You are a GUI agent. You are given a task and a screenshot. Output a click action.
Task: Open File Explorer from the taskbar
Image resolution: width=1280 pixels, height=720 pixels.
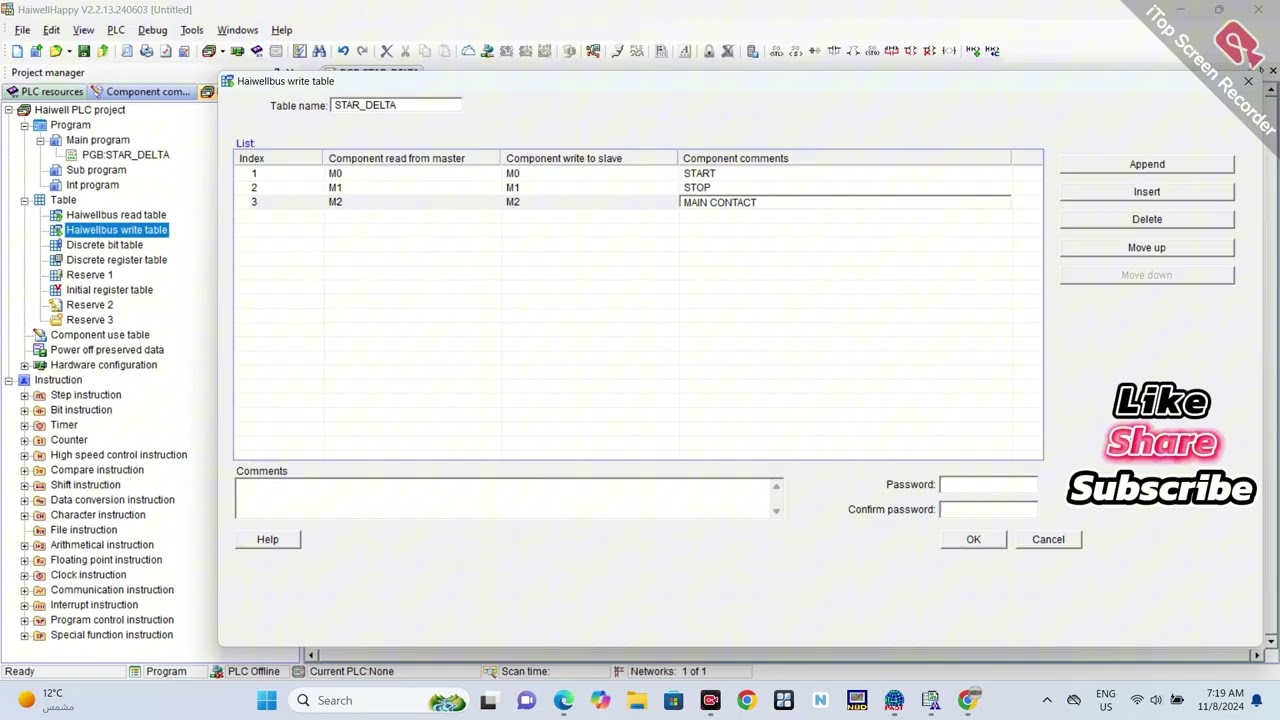coord(636,700)
